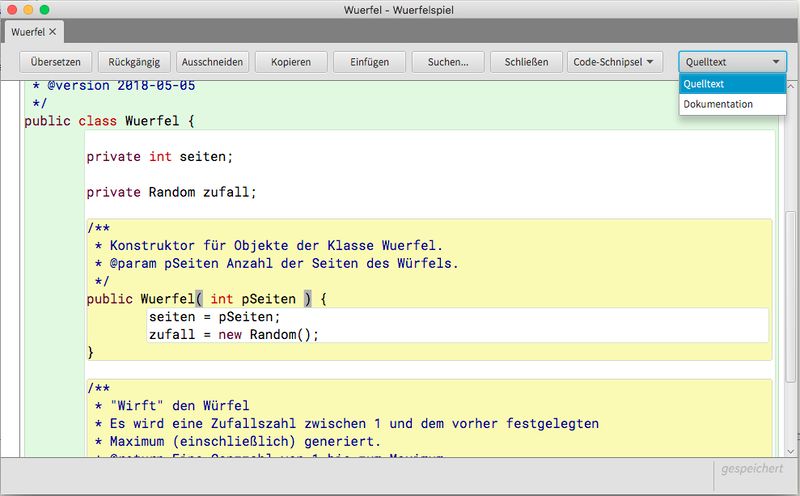Viewport: 800px width, 496px height.
Task: Close the Wuerfel tab with X
Action: pyautogui.click(x=53, y=32)
